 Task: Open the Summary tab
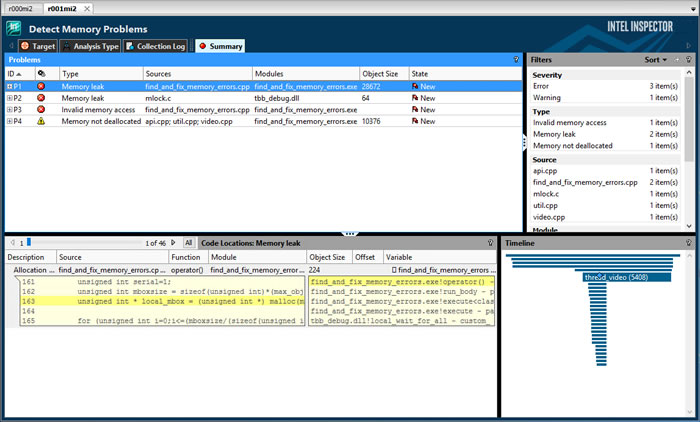click(220, 46)
